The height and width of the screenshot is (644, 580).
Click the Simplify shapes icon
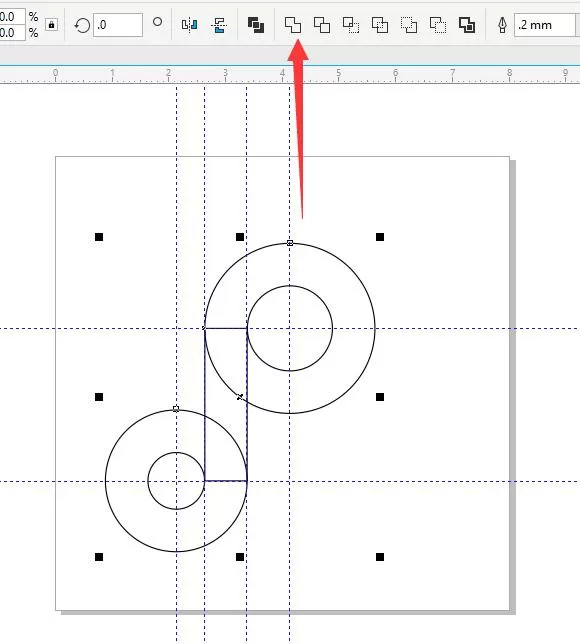pos(380,25)
